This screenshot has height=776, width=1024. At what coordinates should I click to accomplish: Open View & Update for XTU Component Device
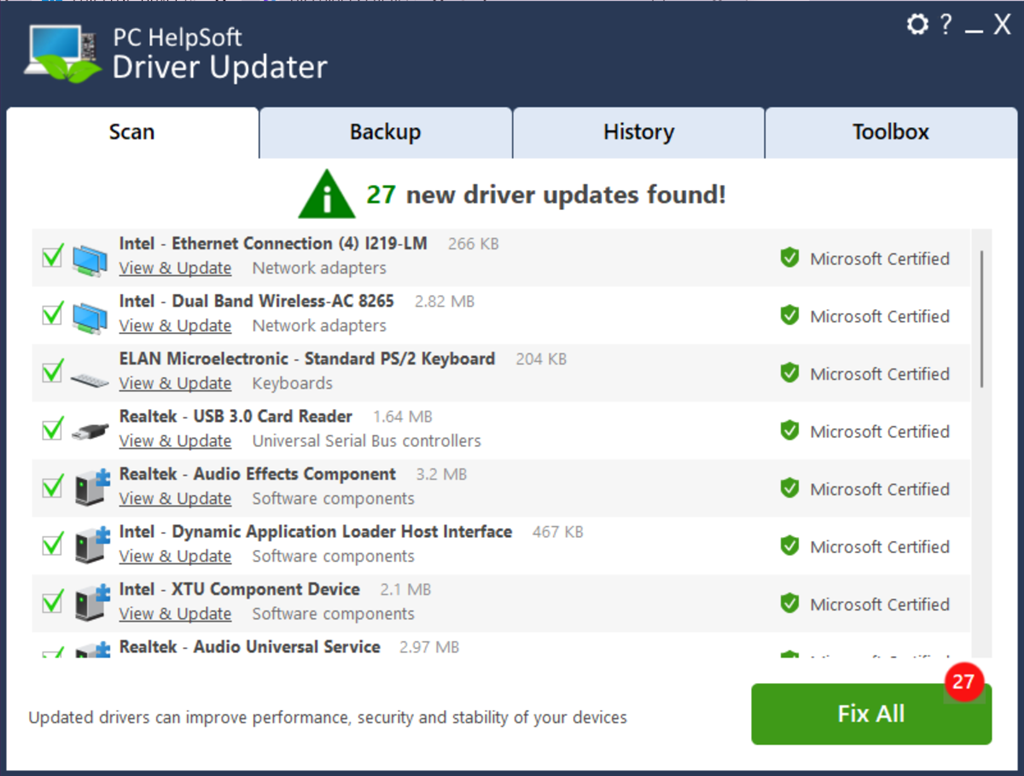[175, 613]
